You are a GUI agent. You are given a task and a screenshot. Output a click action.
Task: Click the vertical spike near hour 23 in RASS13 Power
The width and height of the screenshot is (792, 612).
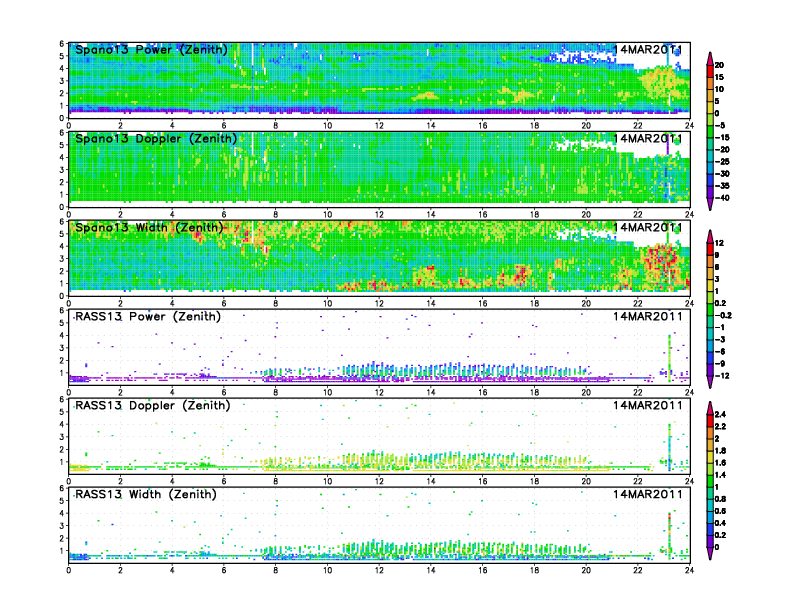click(669, 355)
